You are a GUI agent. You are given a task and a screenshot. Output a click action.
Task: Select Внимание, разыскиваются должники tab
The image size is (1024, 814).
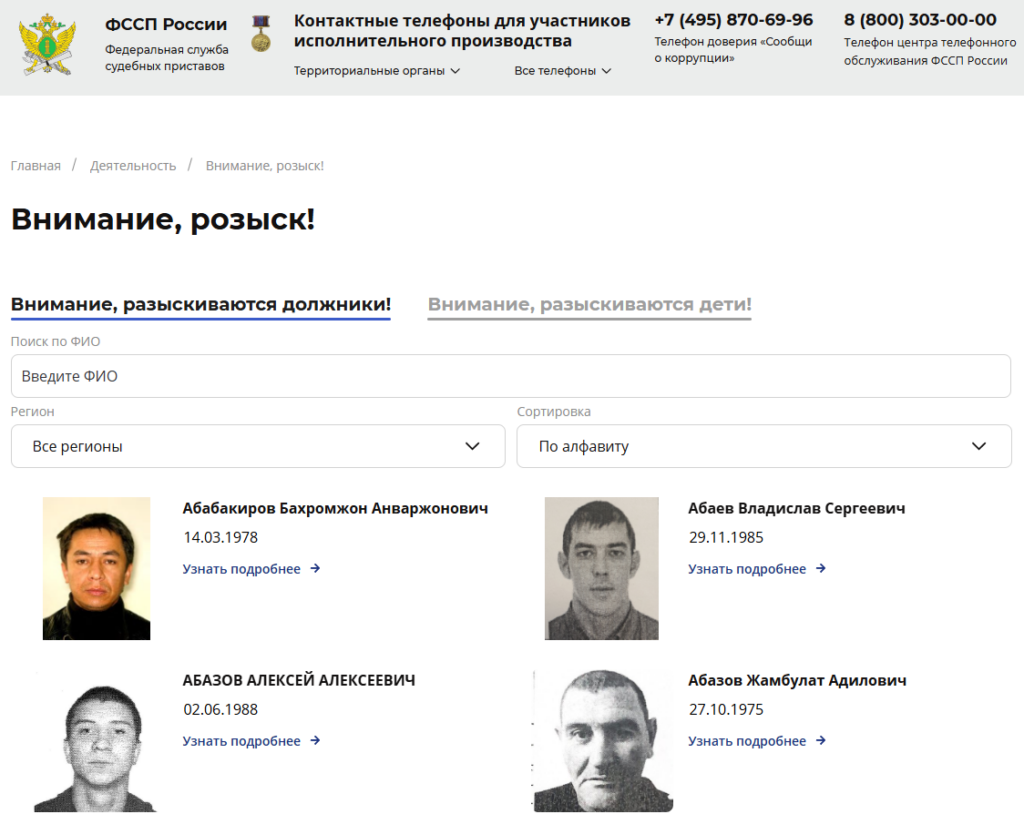point(200,304)
